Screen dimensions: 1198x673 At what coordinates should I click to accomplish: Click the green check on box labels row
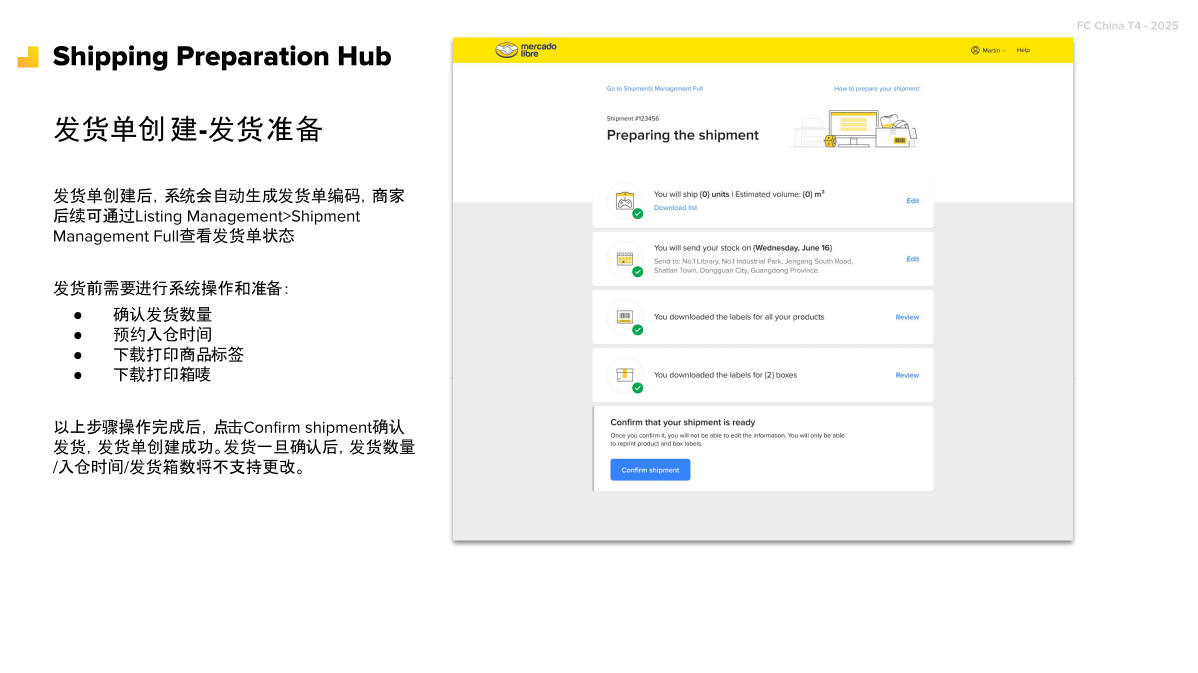637,388
